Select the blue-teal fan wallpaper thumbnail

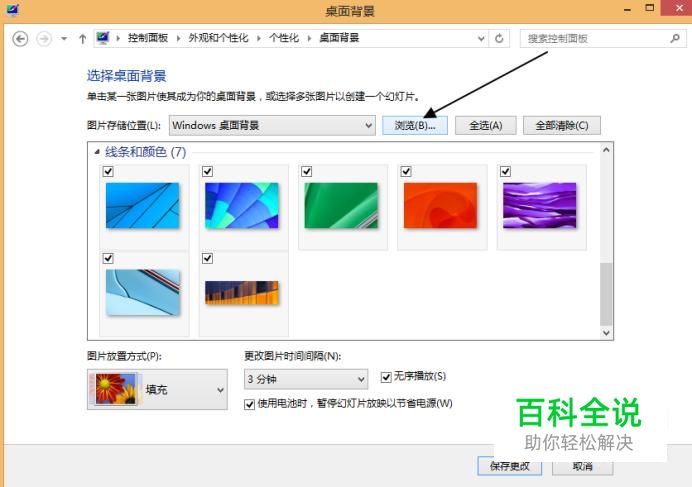pyautogui.click(x=242, y=205)
